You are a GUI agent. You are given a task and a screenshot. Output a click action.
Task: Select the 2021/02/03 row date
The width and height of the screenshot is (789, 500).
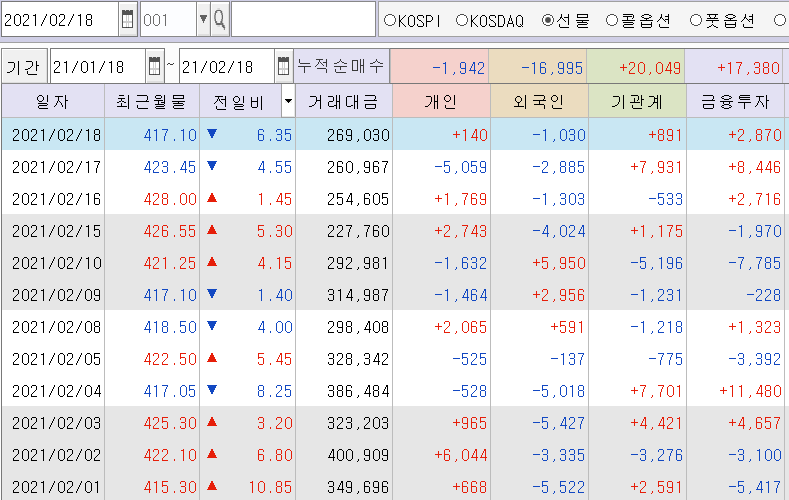pyautogui.click(x=56, y=423)
